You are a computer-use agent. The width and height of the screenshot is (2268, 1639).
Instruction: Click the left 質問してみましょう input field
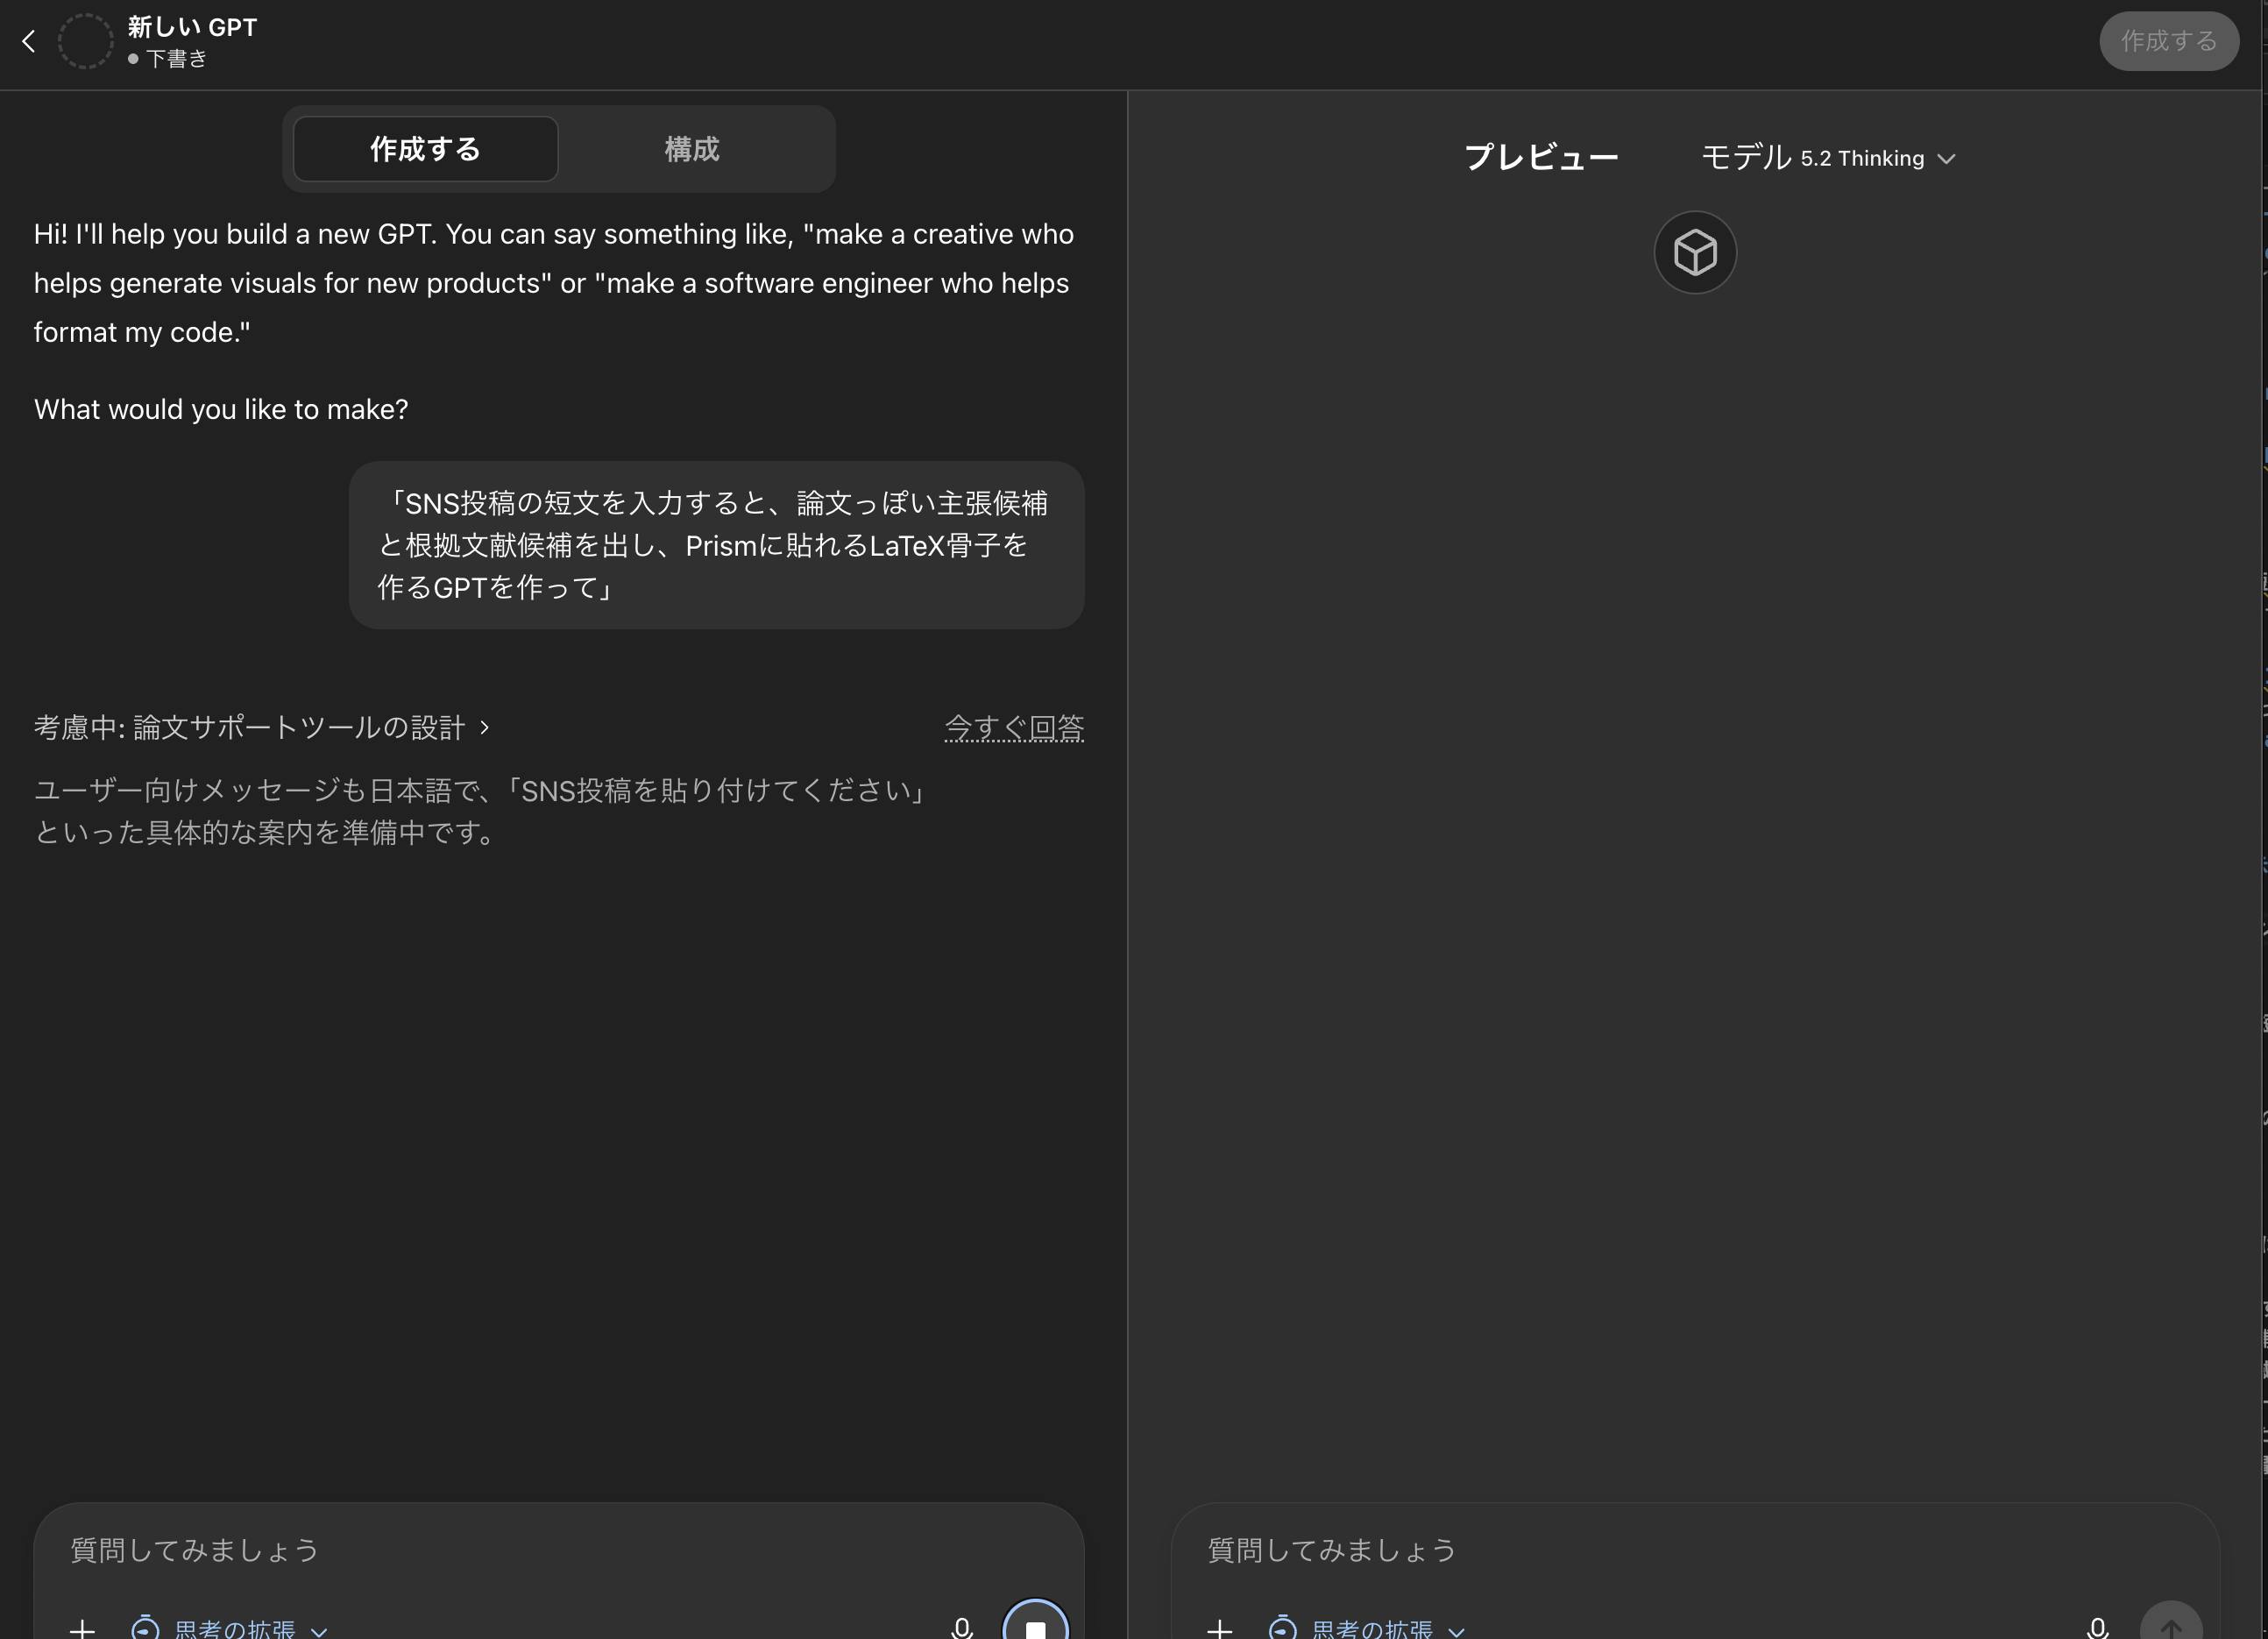500,1550
